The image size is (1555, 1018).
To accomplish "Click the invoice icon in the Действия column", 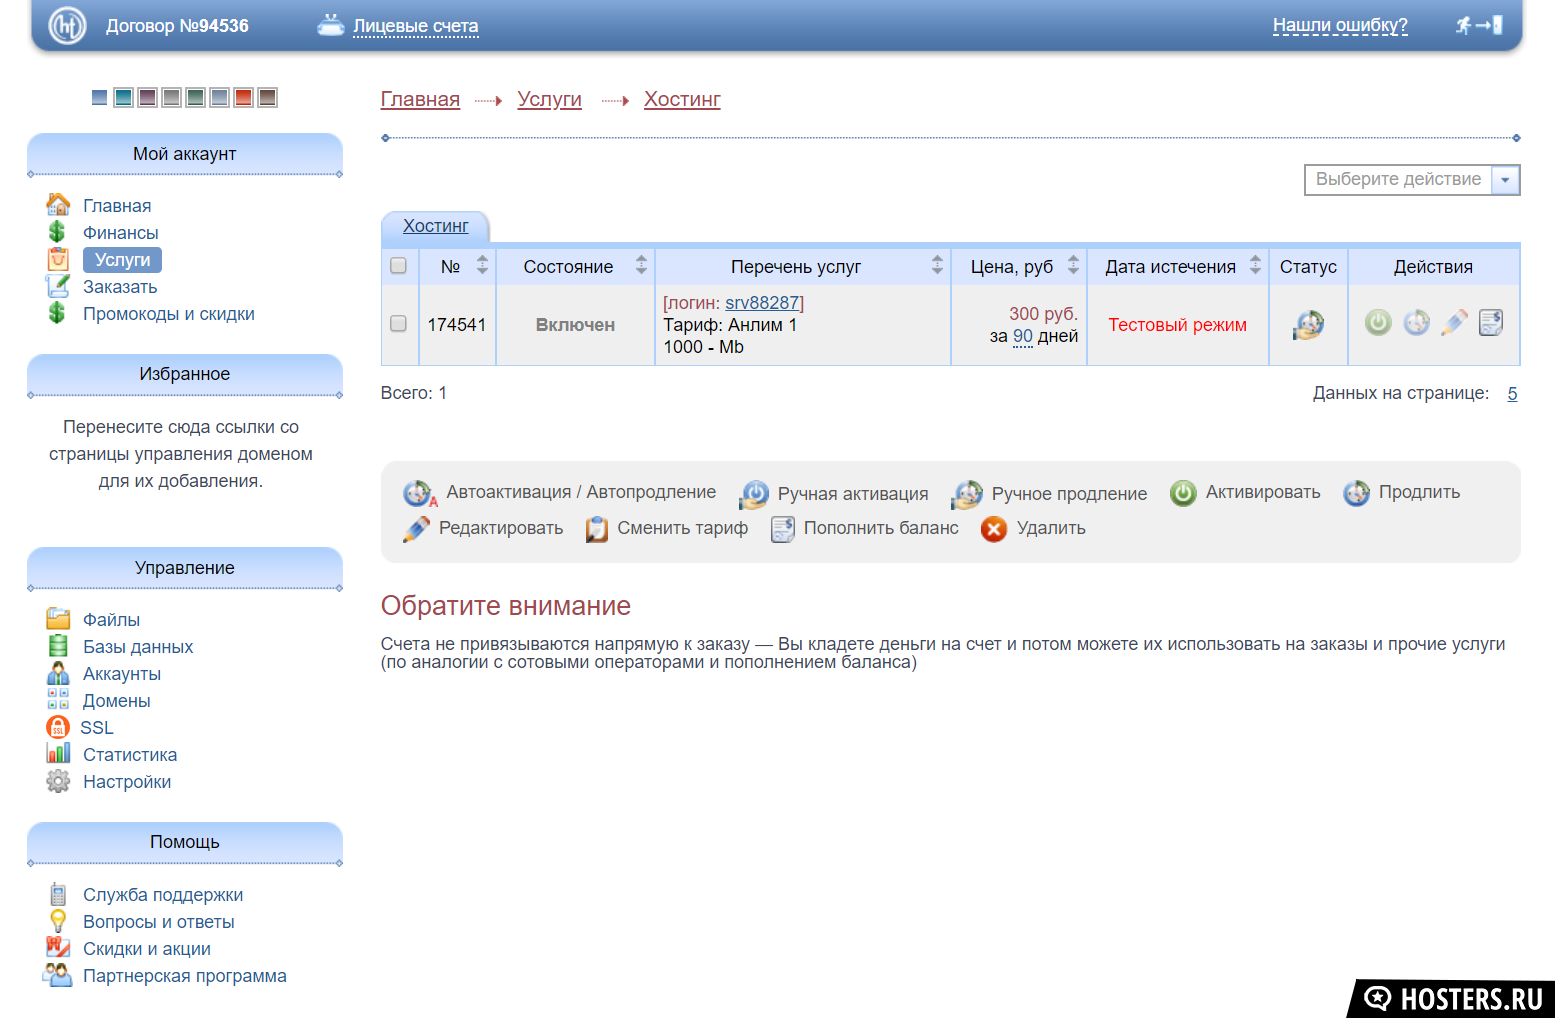I will click(x=1491, y=323).
